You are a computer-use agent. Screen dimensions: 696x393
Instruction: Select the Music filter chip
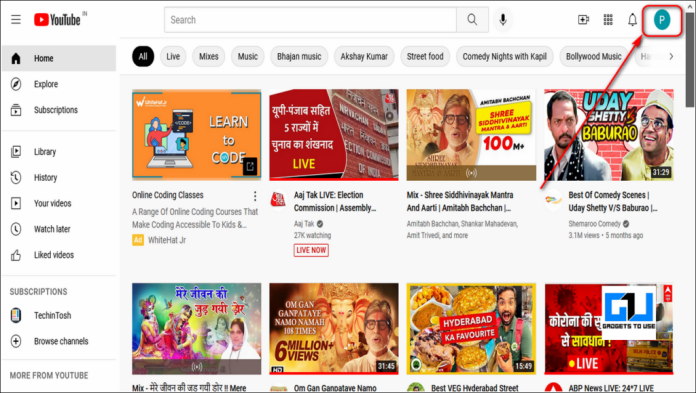point(248,56)
